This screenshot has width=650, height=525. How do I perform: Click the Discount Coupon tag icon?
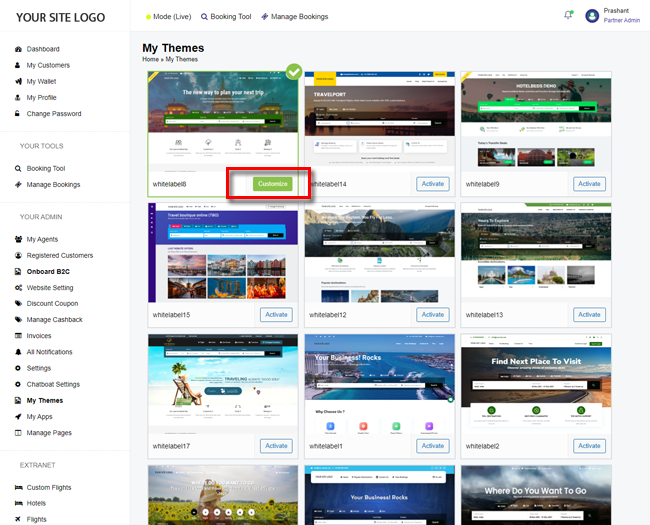pyautogui.click(x=18, y=303)
